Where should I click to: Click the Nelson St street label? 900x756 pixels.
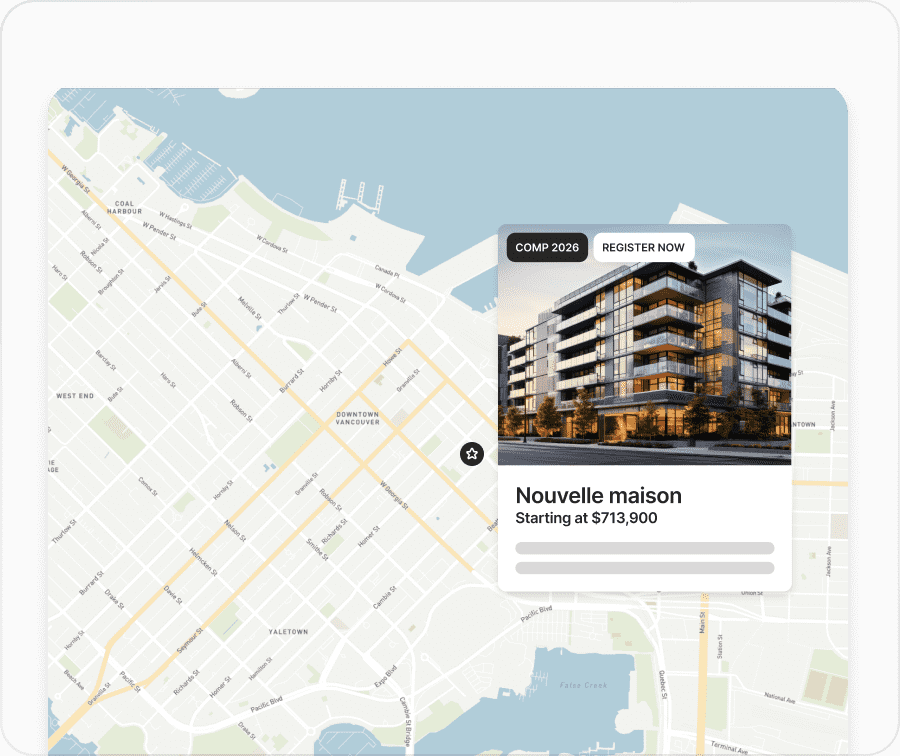pyautogui.click(x=235, y=531)
